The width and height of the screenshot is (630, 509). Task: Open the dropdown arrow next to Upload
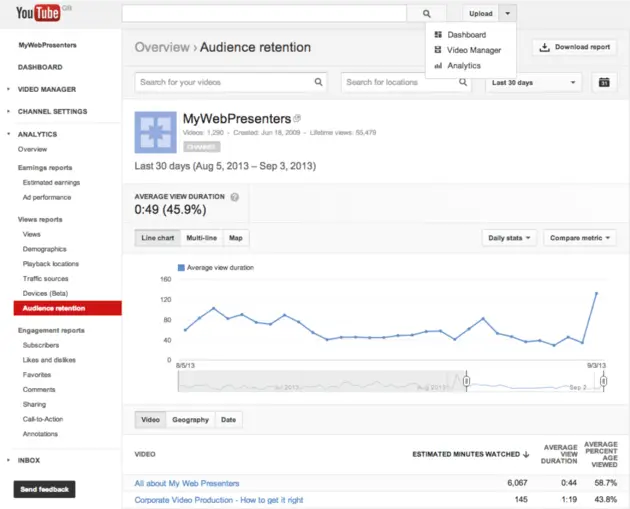(507, 14)
